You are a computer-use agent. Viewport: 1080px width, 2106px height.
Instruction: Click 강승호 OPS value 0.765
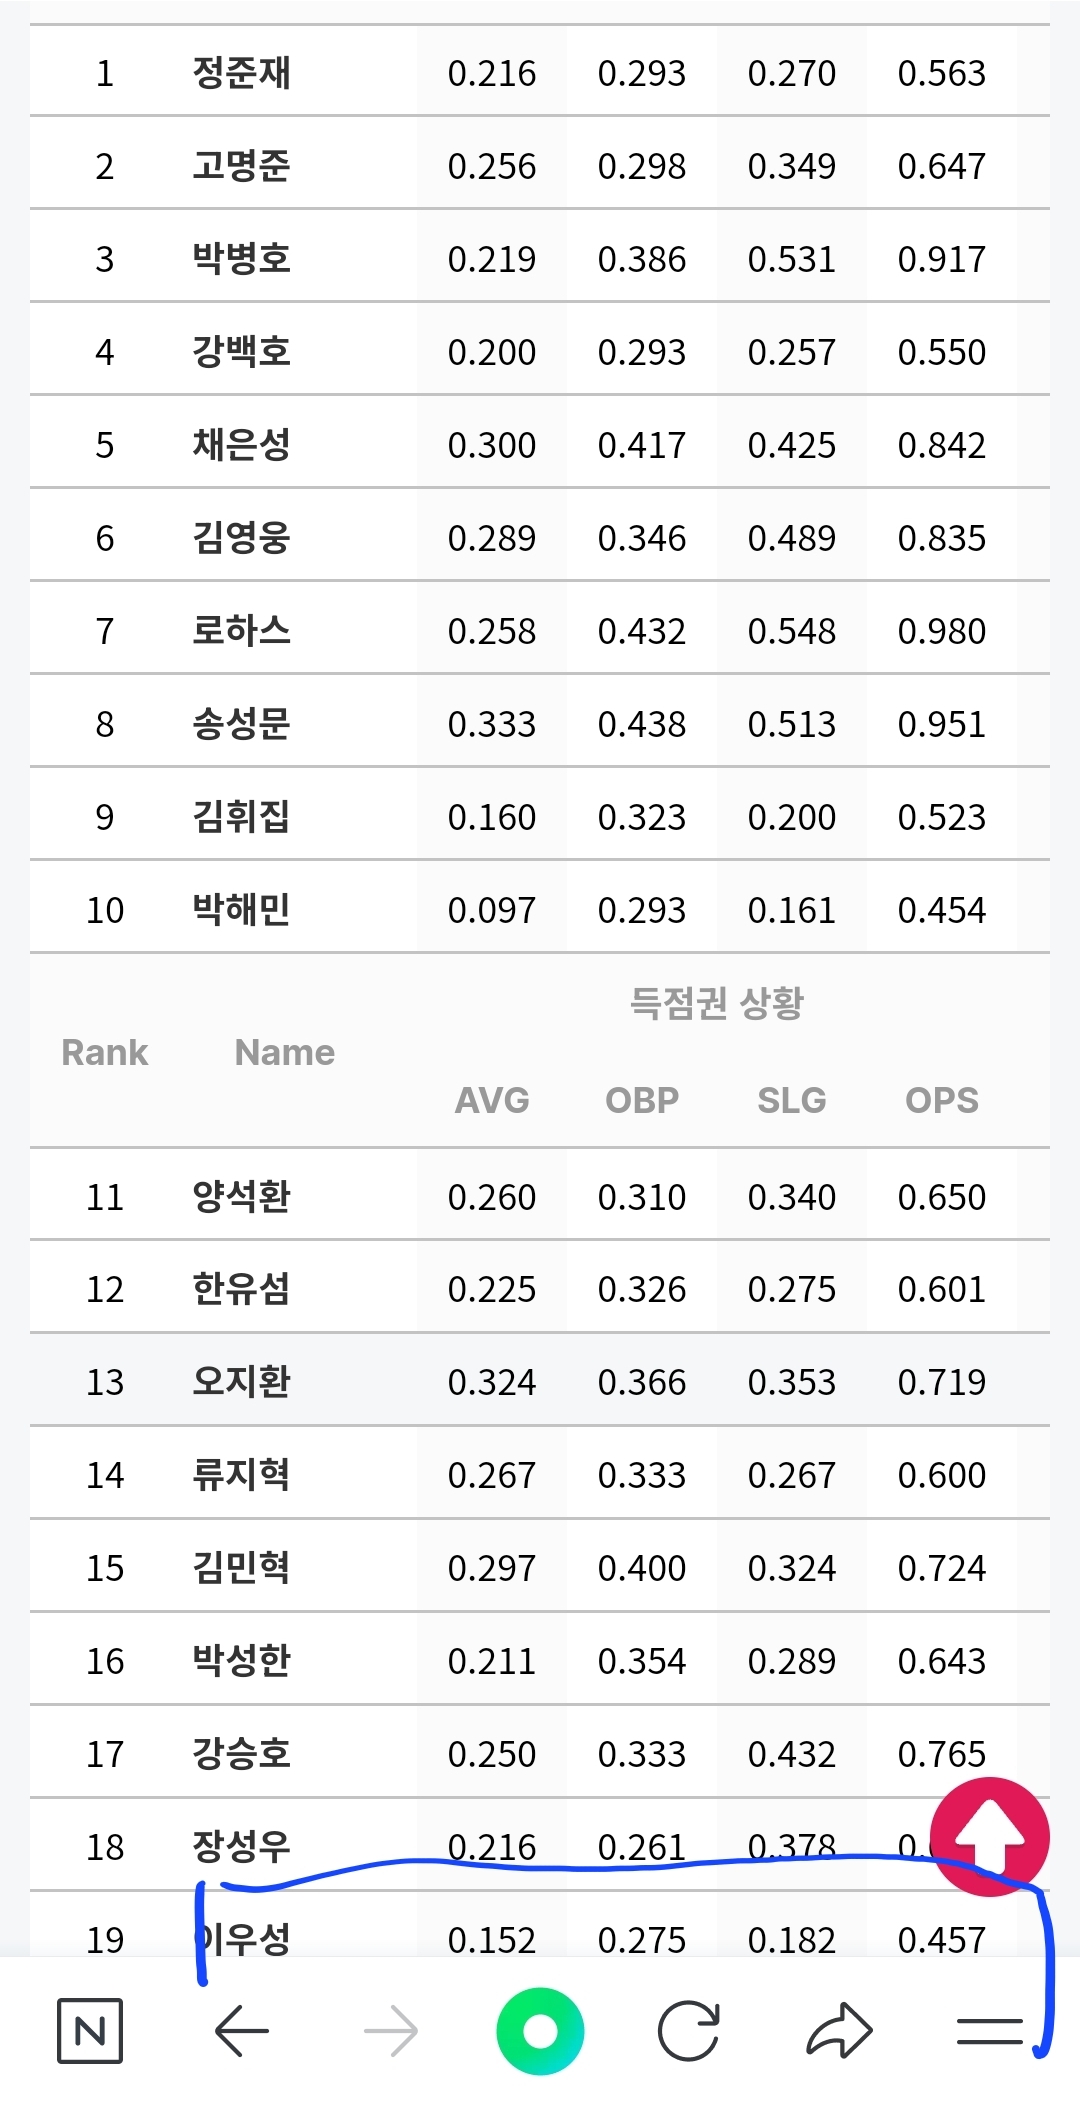coord(942,1754)
